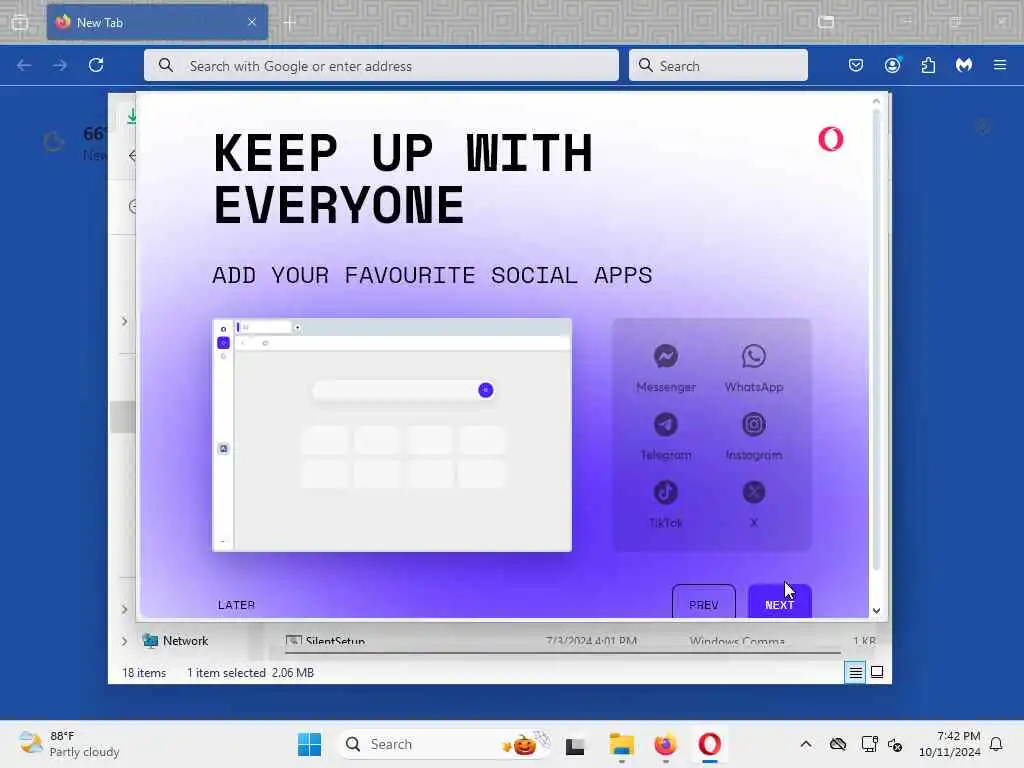Open the Firefox View icon beside the tabs
Image resolution: width=1024 pixels, height=768 pixels.
pos(20,23)
